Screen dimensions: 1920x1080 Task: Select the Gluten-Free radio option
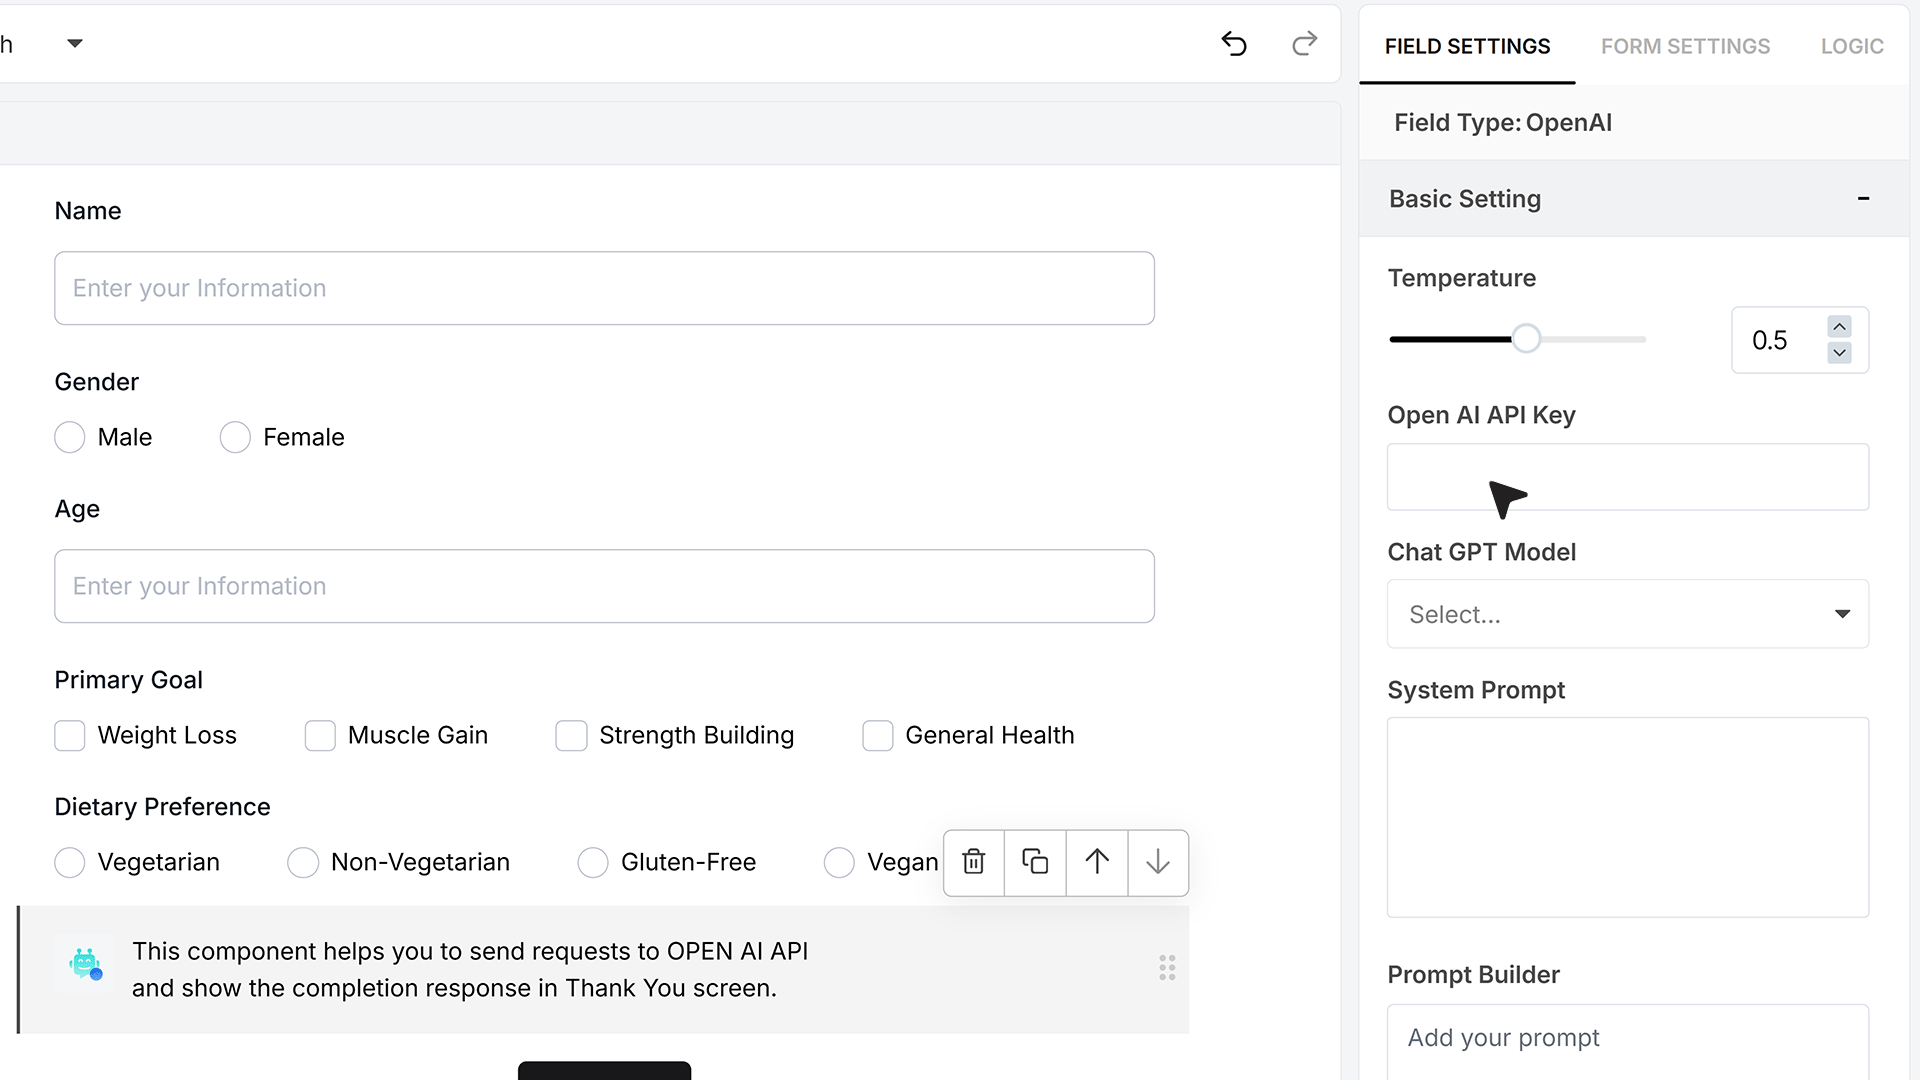coord(593,862)
